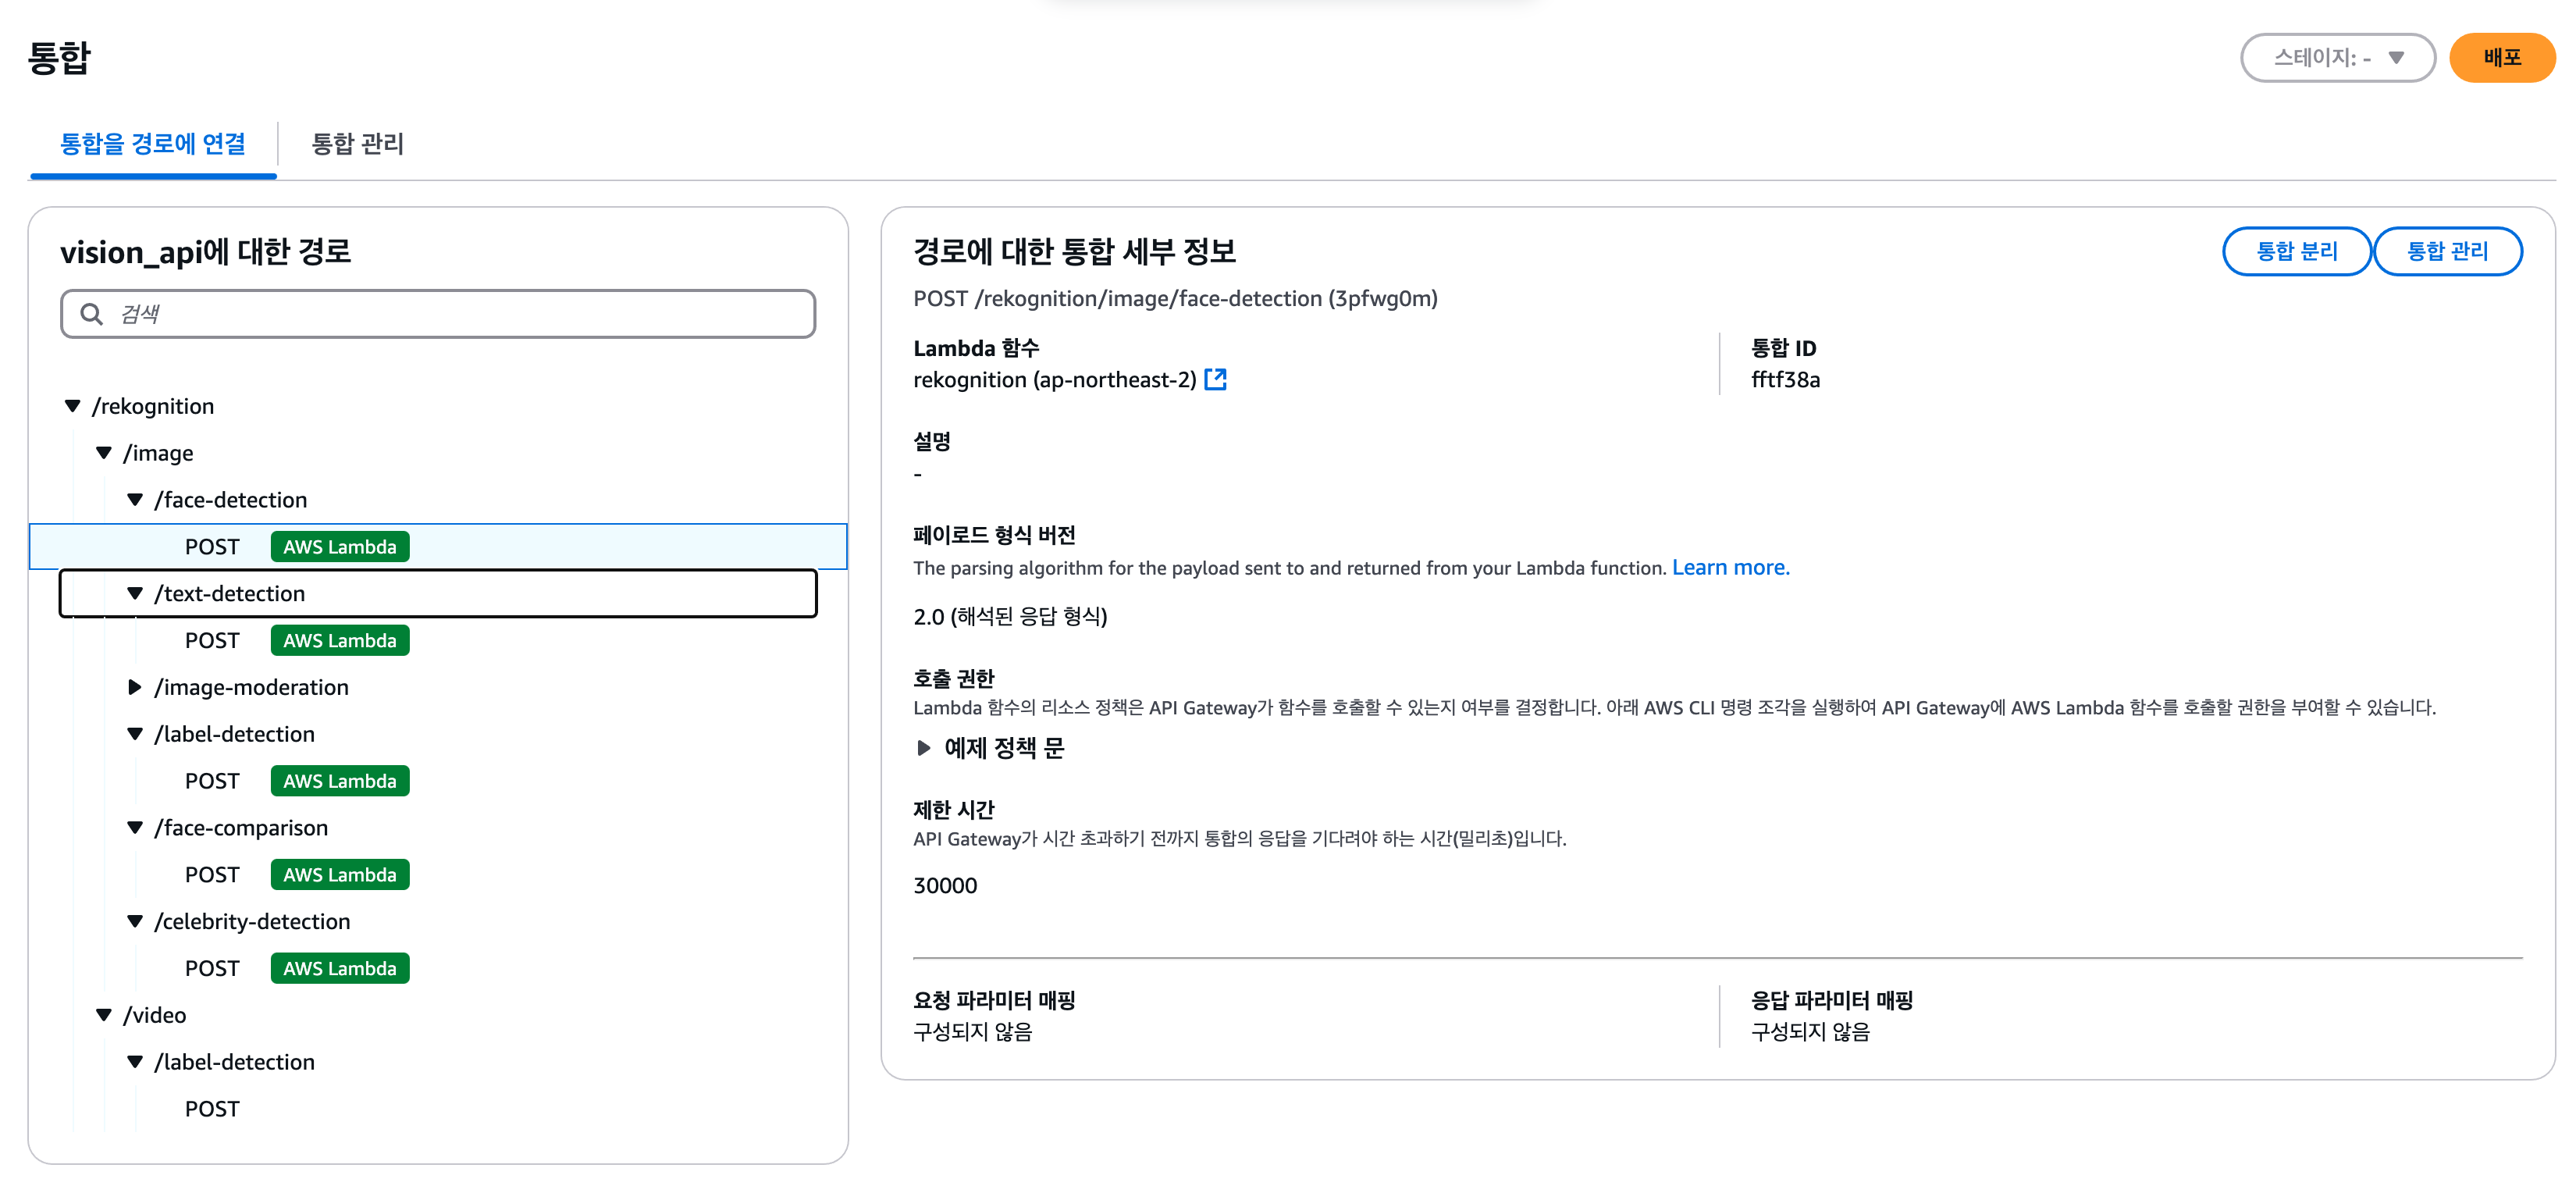Screen dimensions: 2576x1193
Task: Select AWS Lambda badge under face-detection
Action: coord(340,546)
